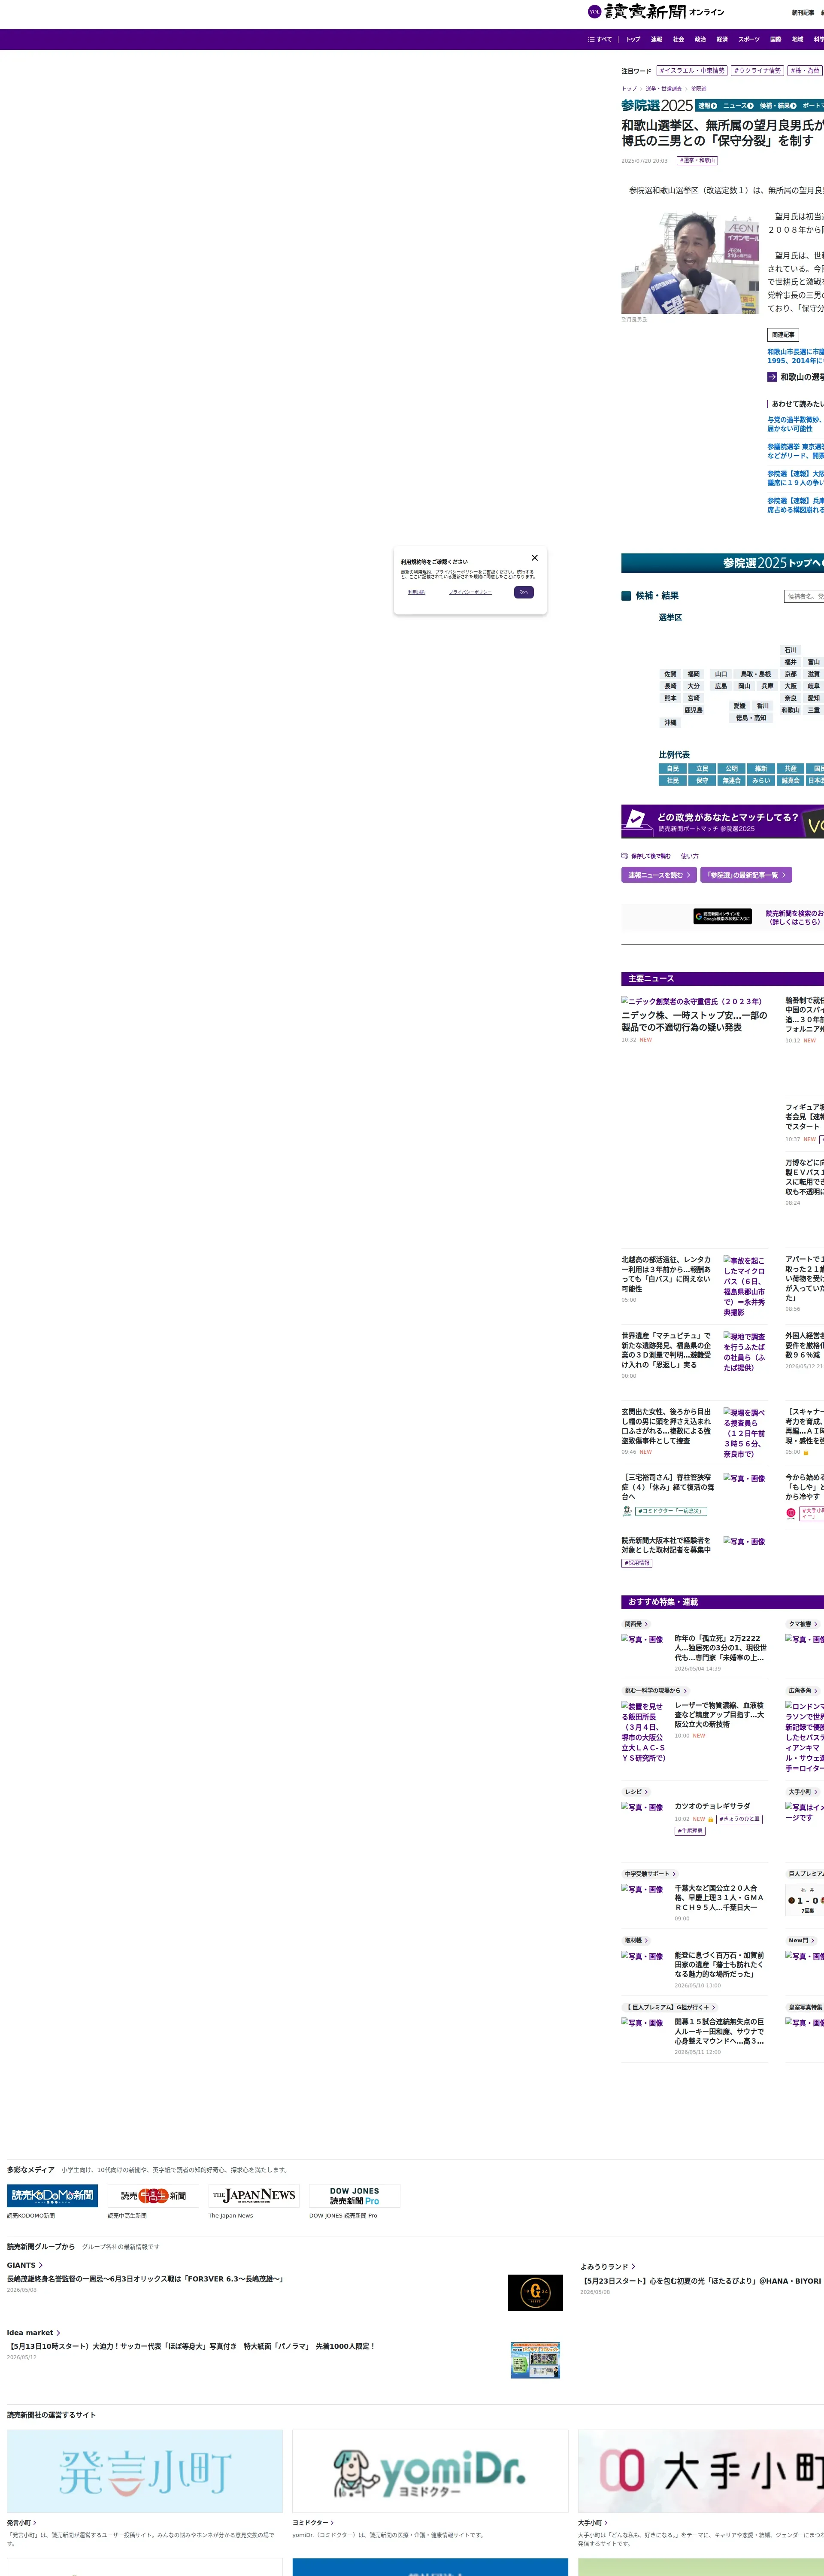Screen dimensions: 824x2576
Task: Select 社会 in the navigation bar
Action: click(678, 40)
